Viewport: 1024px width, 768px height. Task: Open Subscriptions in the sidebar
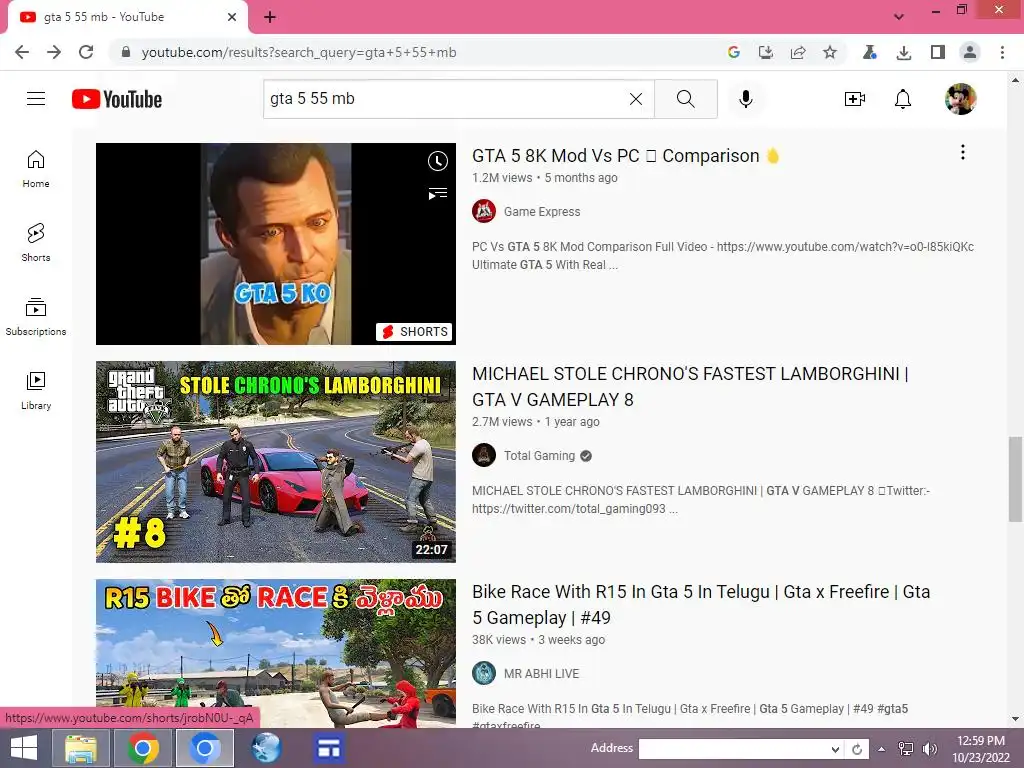pos(36,317)
